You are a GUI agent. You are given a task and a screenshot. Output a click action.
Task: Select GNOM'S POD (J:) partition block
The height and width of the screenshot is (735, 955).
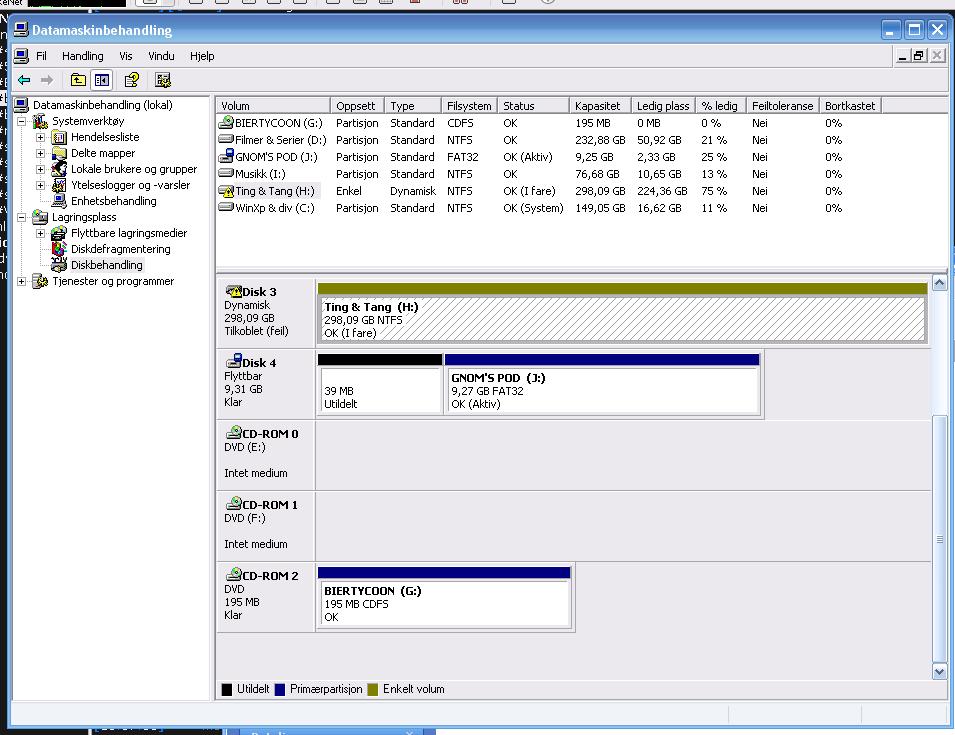click(x=602, y=384)
